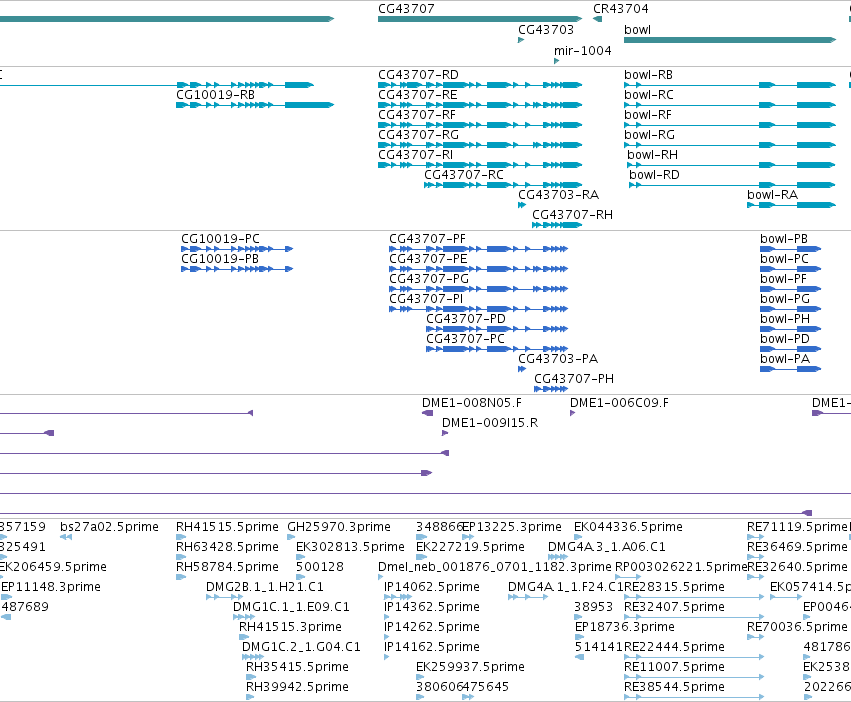Select EST EK259937.5prime
This screenshot has height=702, width=851.
click(420, 677)
